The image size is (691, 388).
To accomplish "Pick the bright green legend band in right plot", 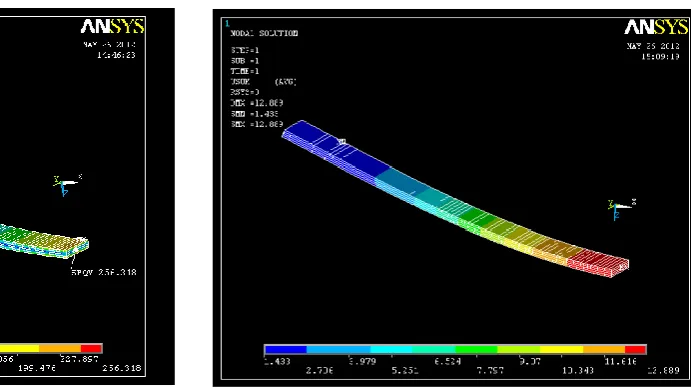I will [x=476, y=349].
